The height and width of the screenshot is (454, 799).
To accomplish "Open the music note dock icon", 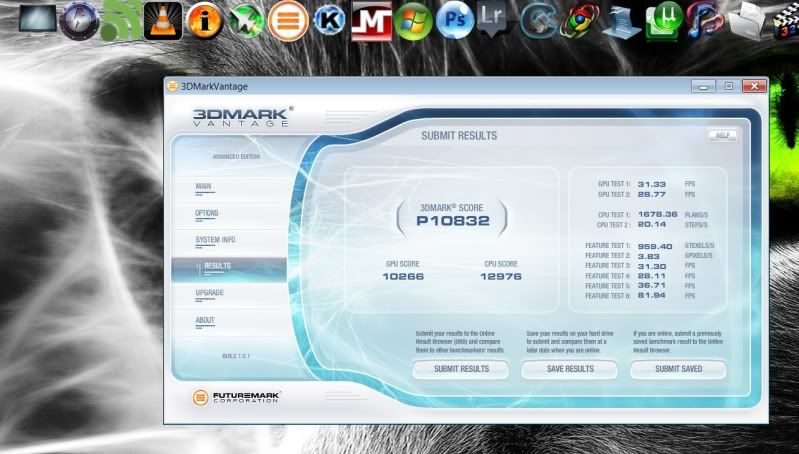I will [705, 20].
